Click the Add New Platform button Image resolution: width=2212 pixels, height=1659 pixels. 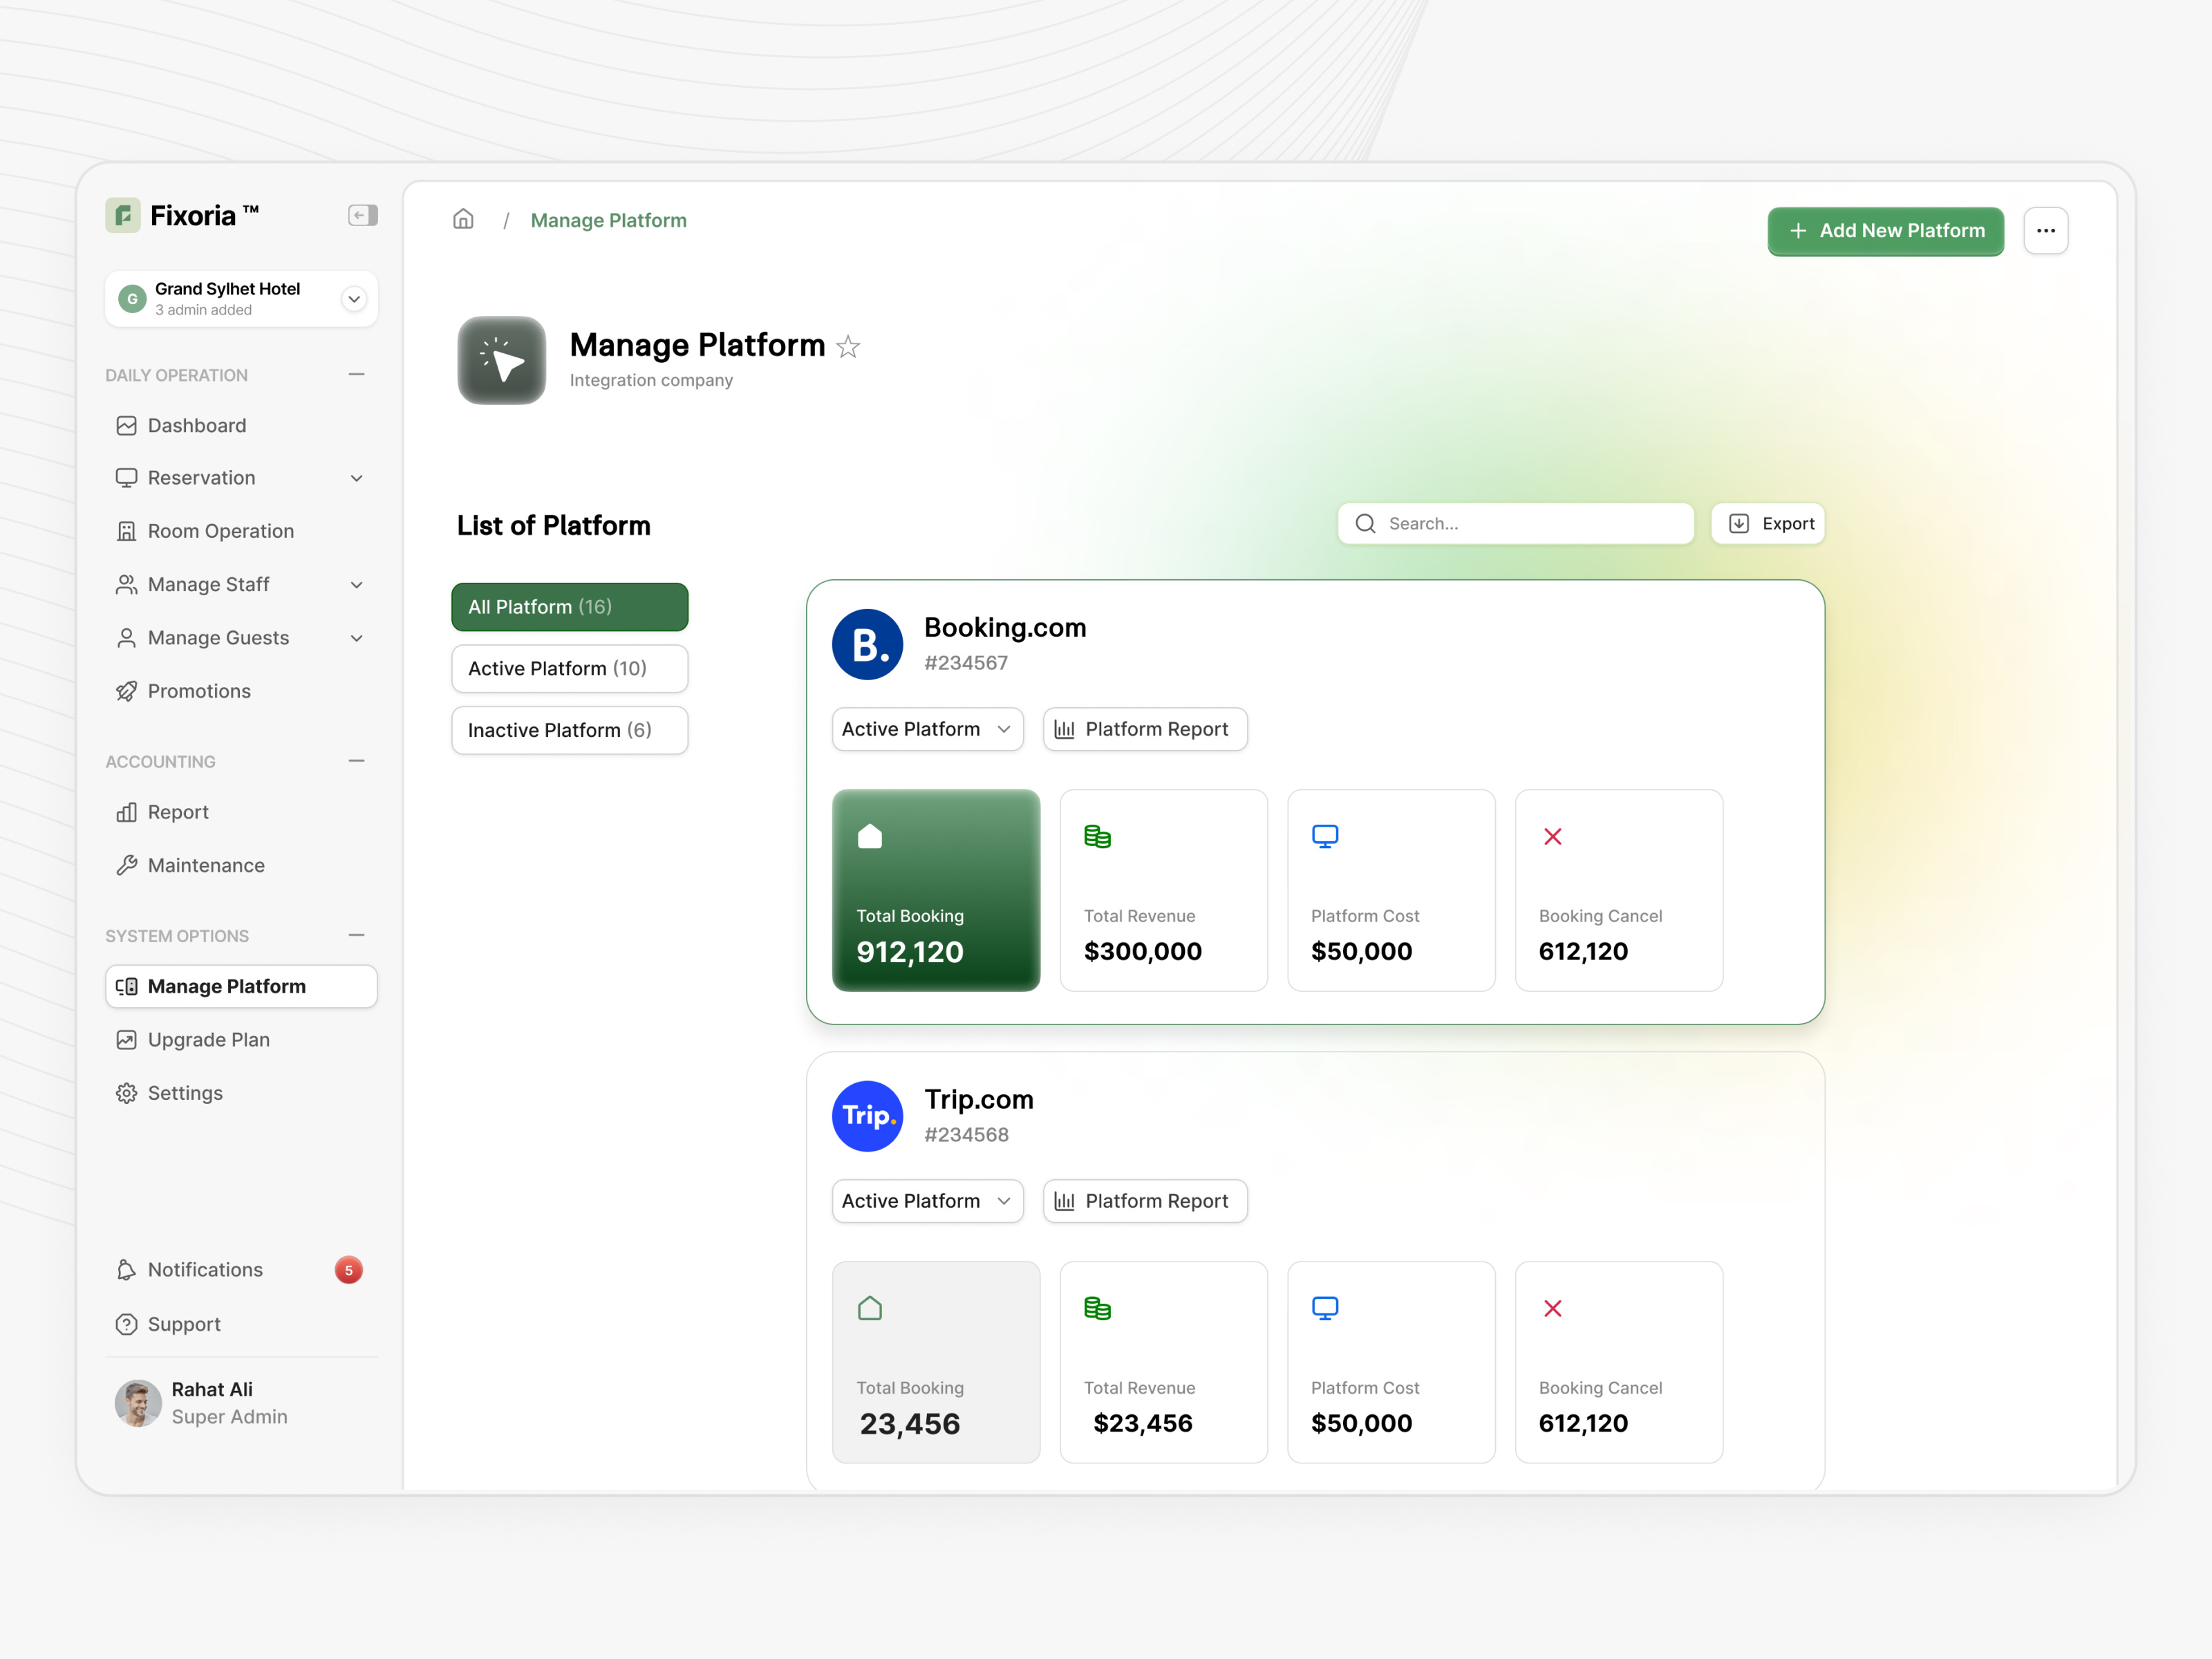1885,231
